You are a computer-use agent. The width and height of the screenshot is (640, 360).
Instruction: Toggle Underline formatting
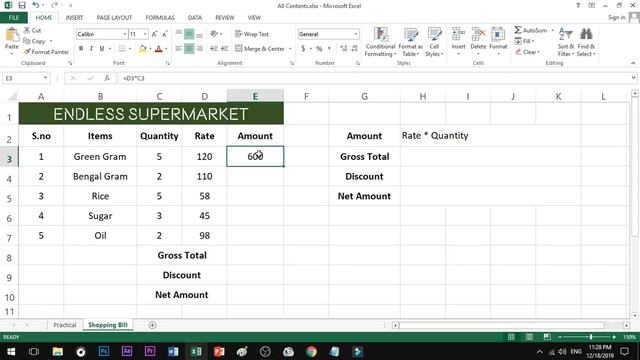click(102, 49)
